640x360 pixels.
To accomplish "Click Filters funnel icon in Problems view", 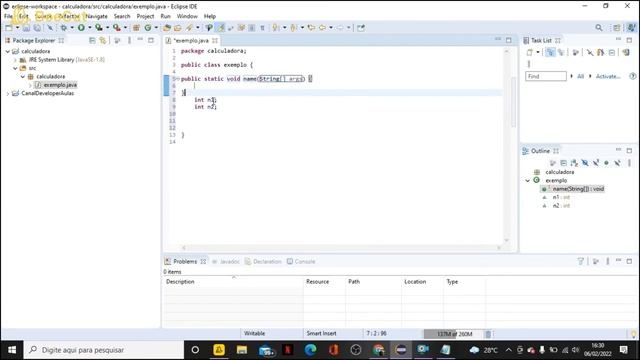I will [x=581, y=261].
